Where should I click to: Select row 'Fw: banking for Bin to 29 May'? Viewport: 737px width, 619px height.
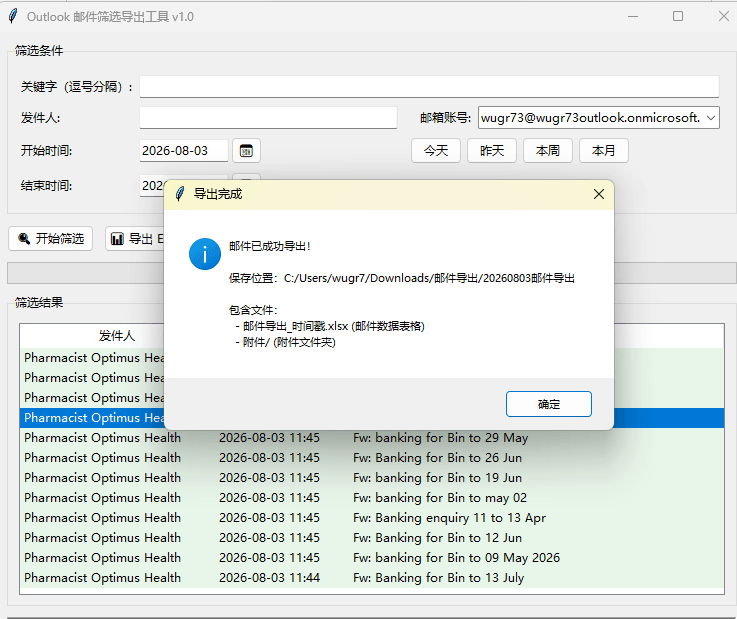(x=372, y=438)
